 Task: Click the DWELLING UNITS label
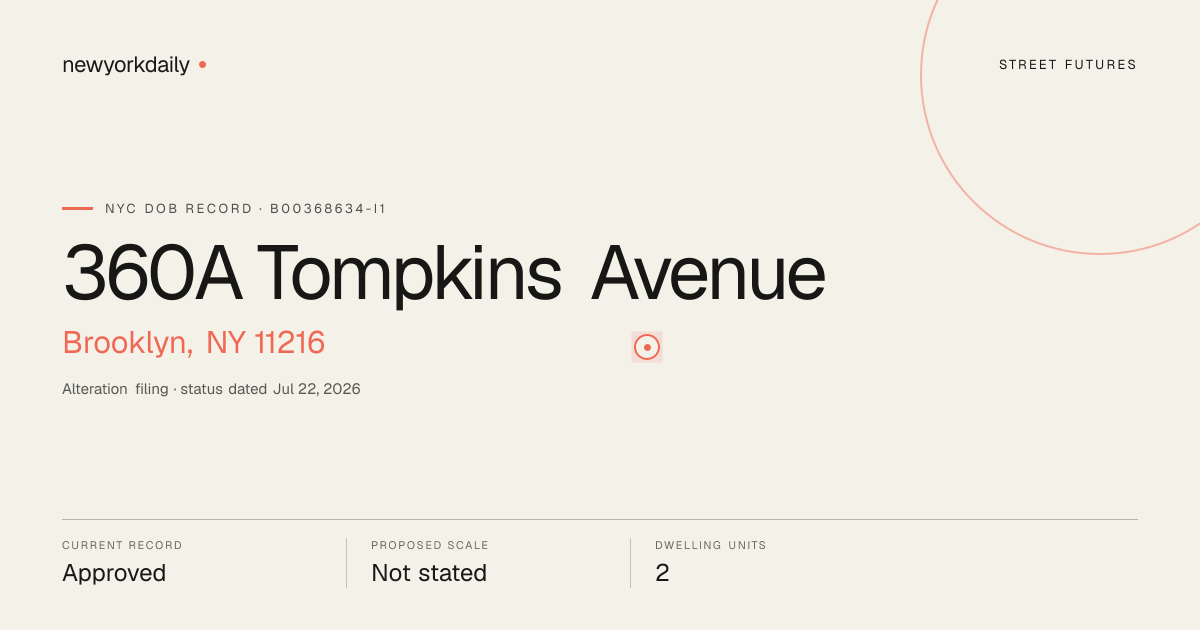[x=711, y=546]
